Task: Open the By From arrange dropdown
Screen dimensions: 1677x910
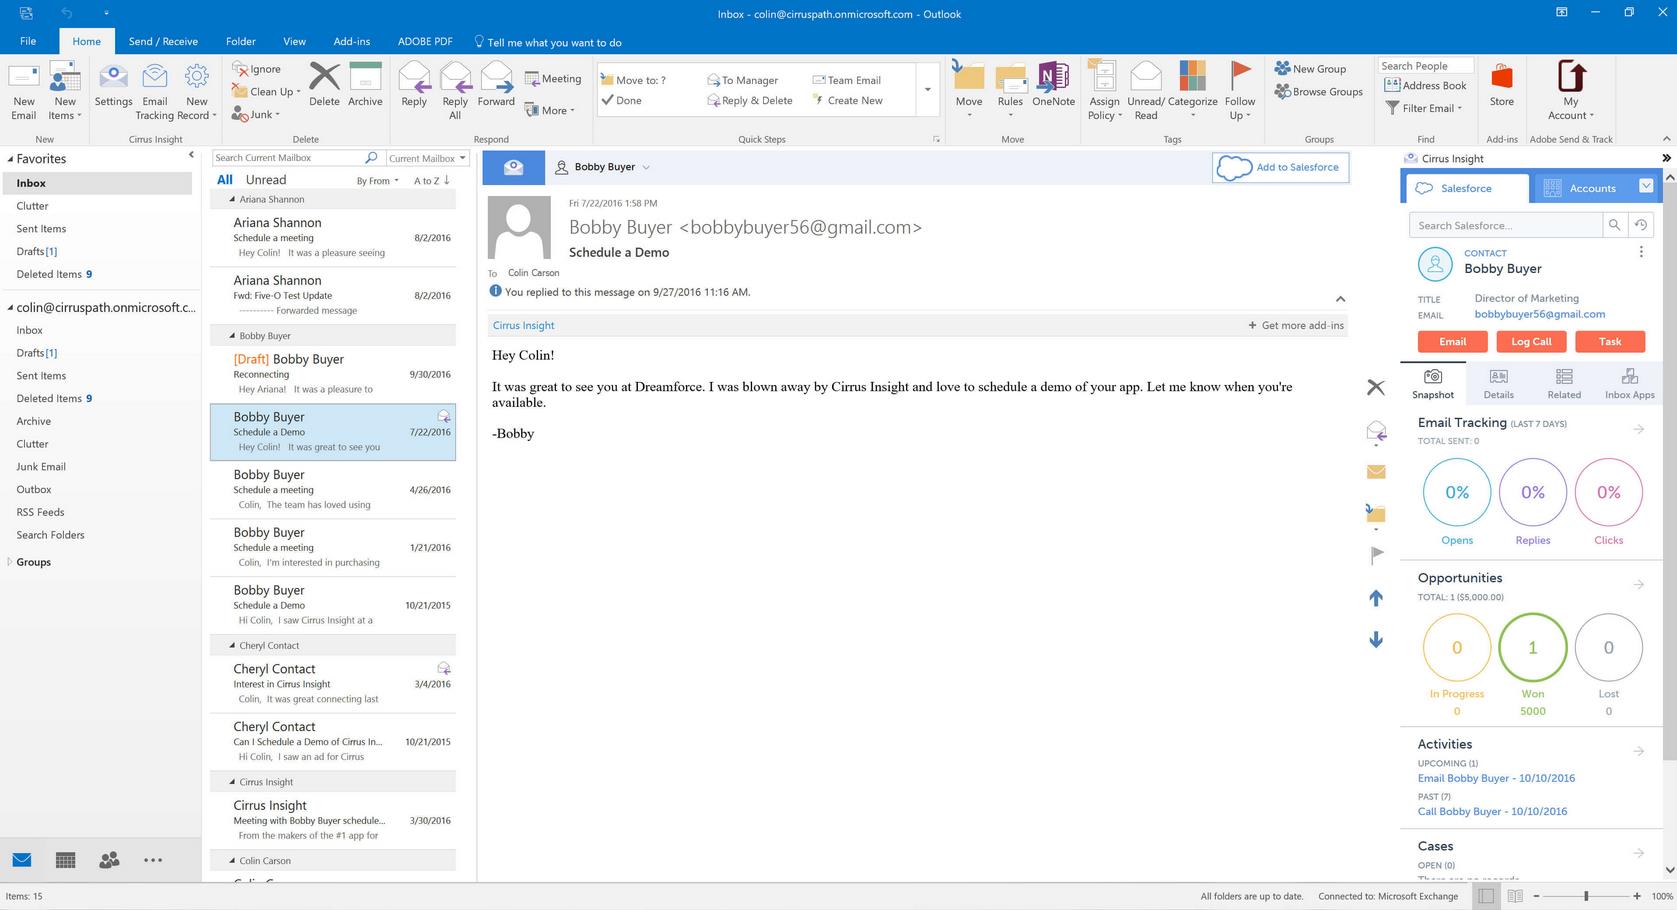Action: (x=377, y=181)
